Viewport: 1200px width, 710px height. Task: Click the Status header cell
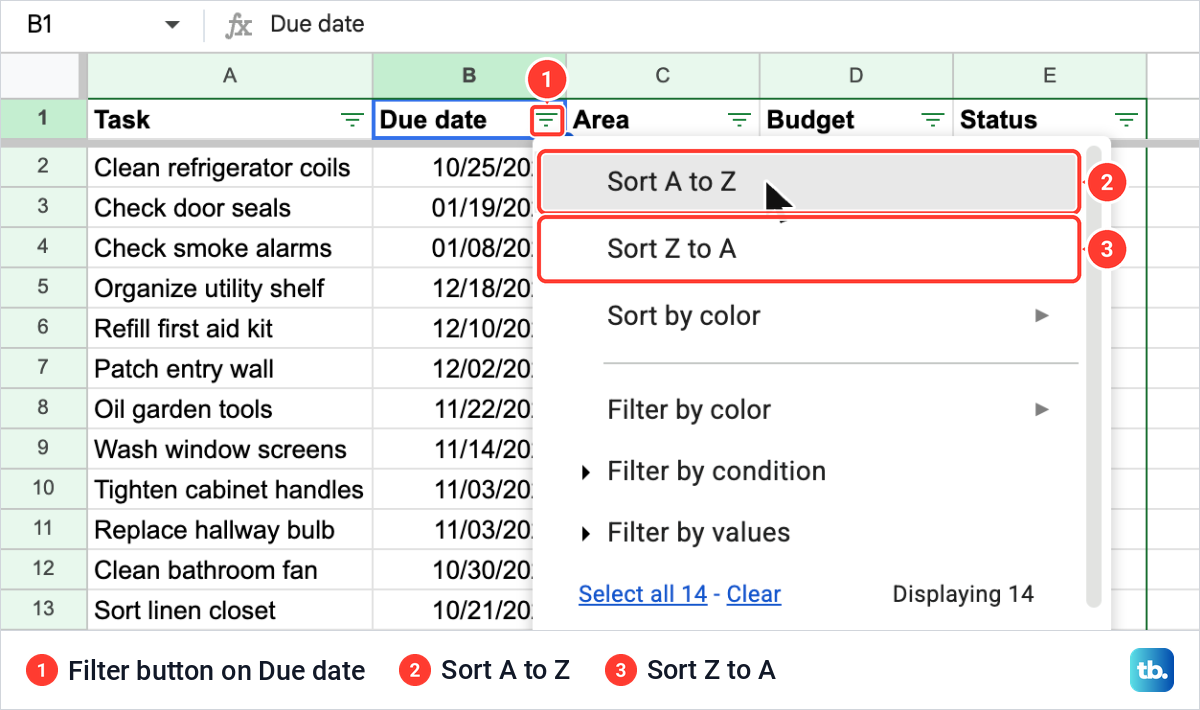pyautogui.click(x=1050, y=120)
